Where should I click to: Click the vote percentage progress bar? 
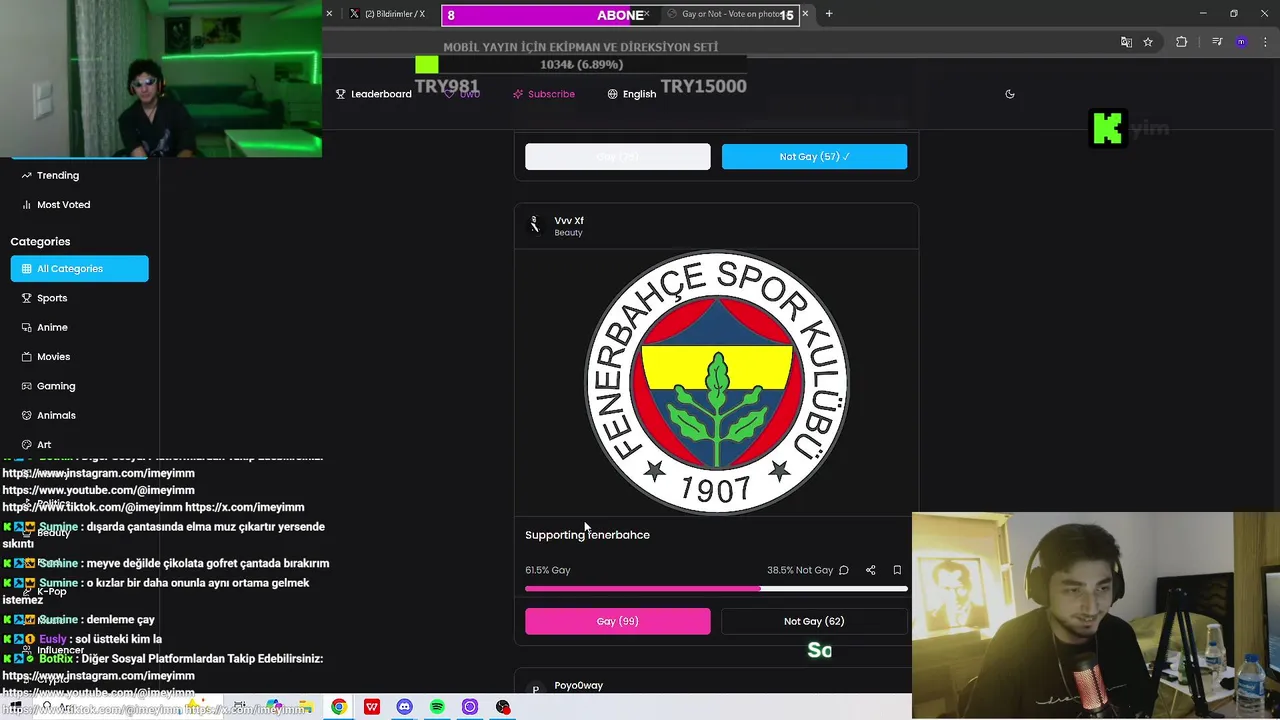tap(716, 589)
